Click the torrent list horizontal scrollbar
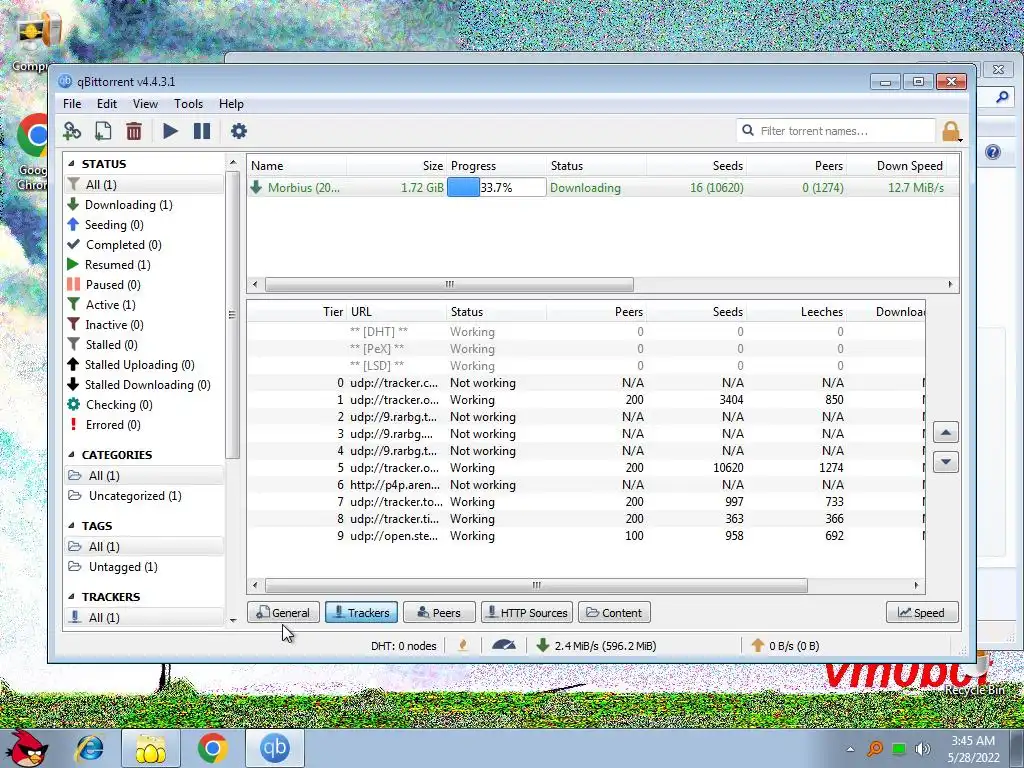 point(449,285)
